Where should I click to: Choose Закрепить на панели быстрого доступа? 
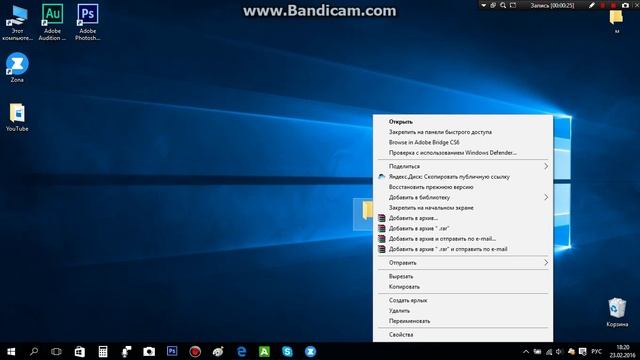pyautogui.click(x=463, y=132)
